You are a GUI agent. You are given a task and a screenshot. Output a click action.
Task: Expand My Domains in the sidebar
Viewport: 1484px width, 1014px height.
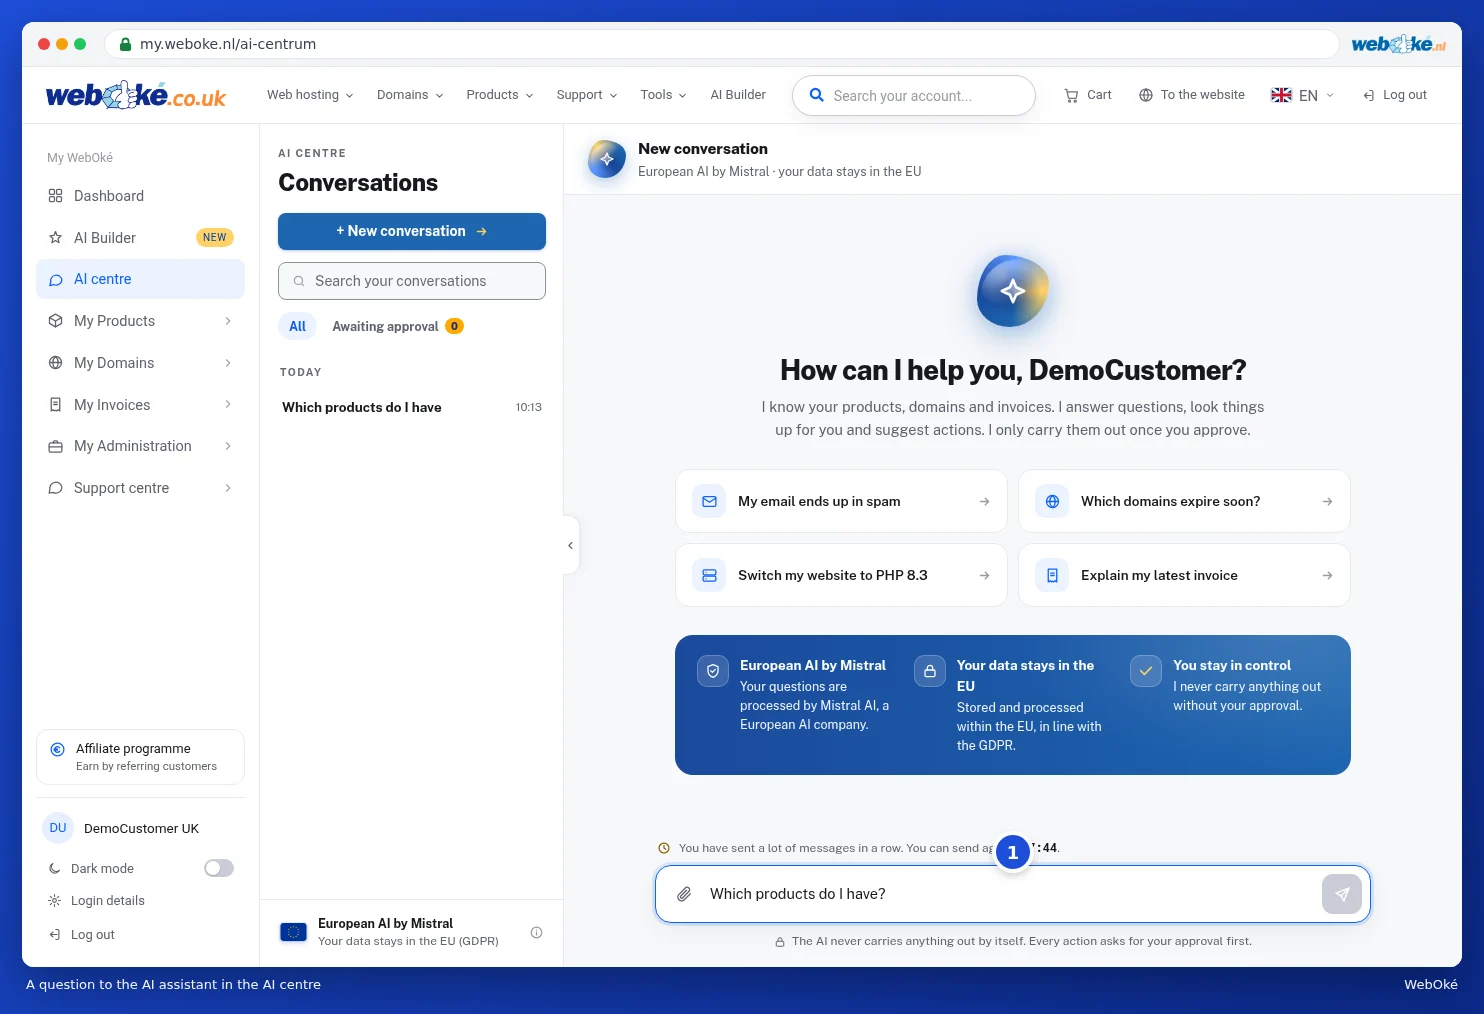coord(140,363)
